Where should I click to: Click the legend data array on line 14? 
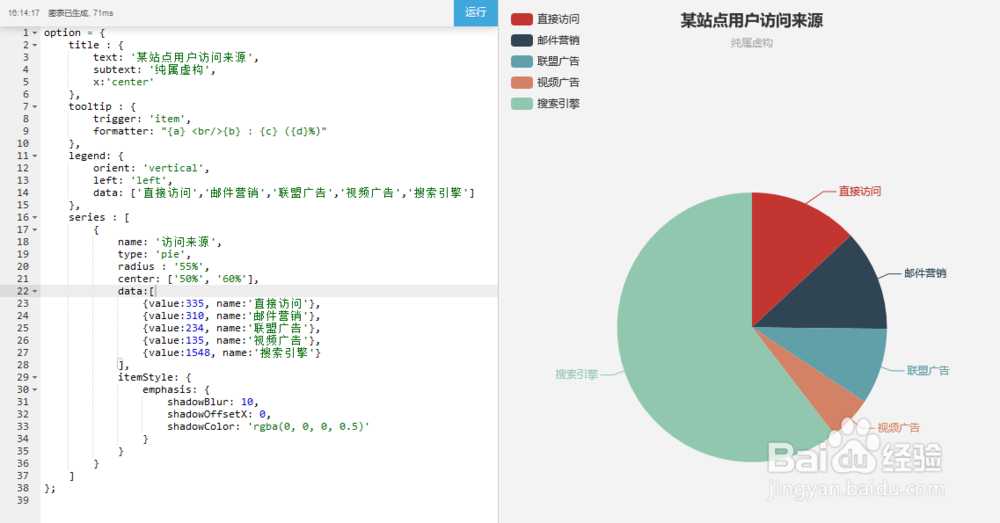click(302, 193)
